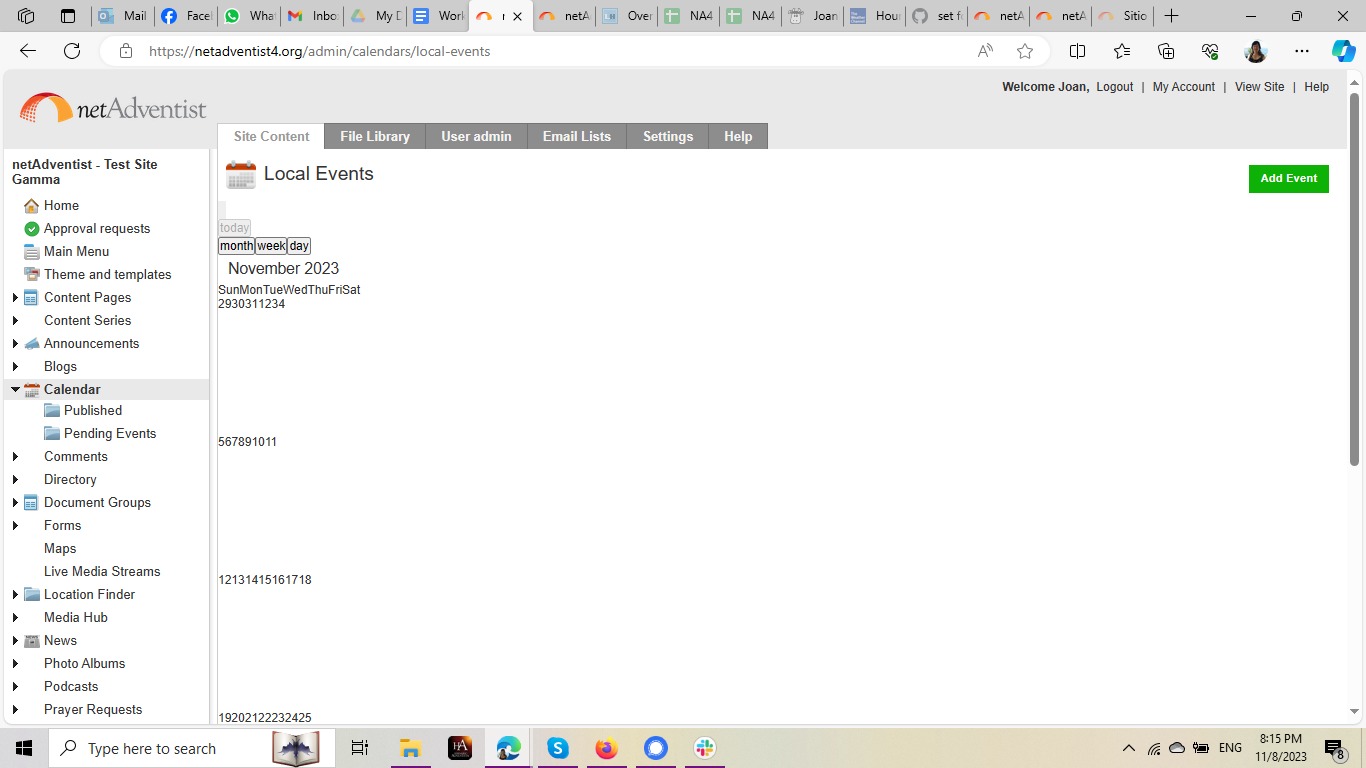Click the Logout link

(x=1114, y=87)
